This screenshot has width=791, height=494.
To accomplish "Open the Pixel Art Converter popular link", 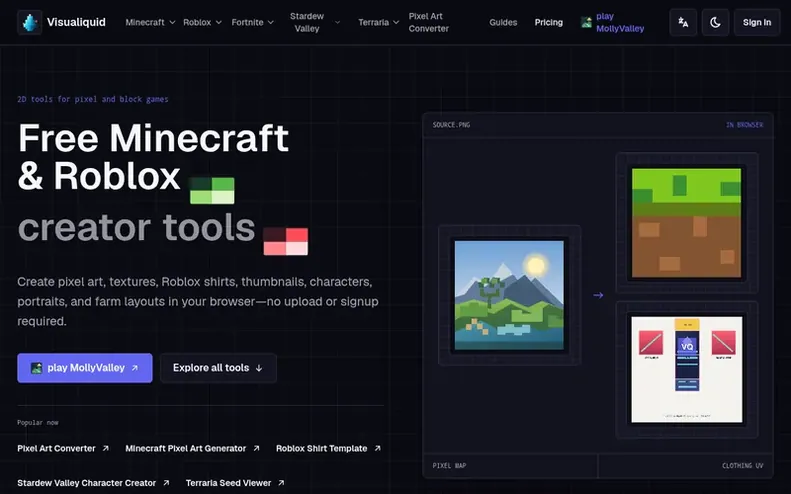I will pyautogui.click(x=63, y=448).
